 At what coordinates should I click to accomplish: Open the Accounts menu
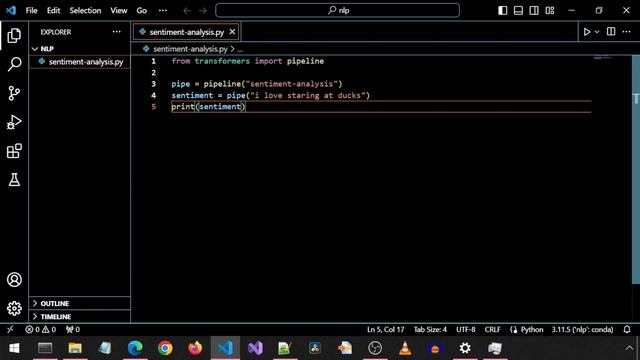tap(14, 280)
